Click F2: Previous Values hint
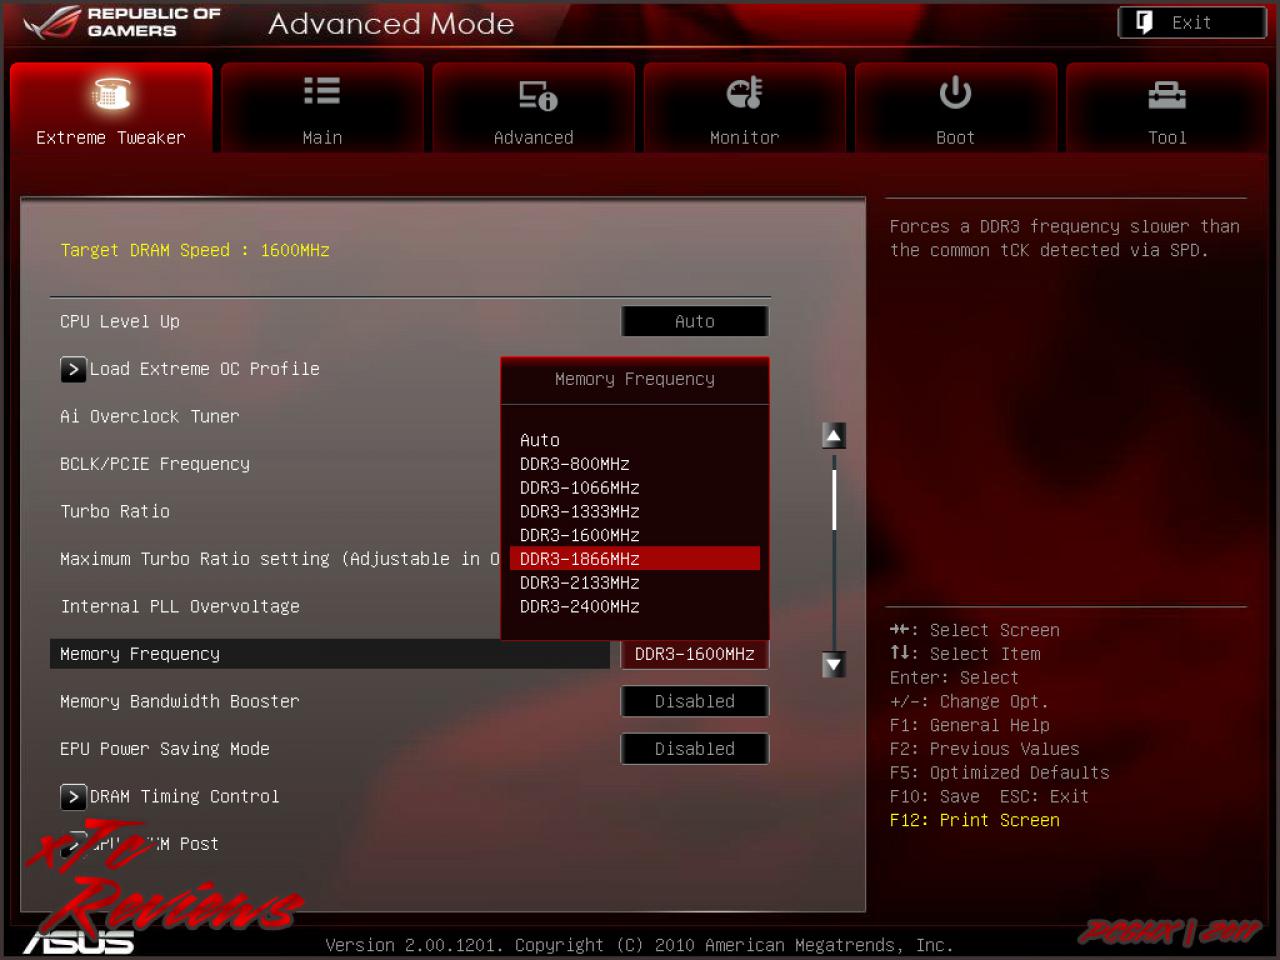 (x=985, y=749)
